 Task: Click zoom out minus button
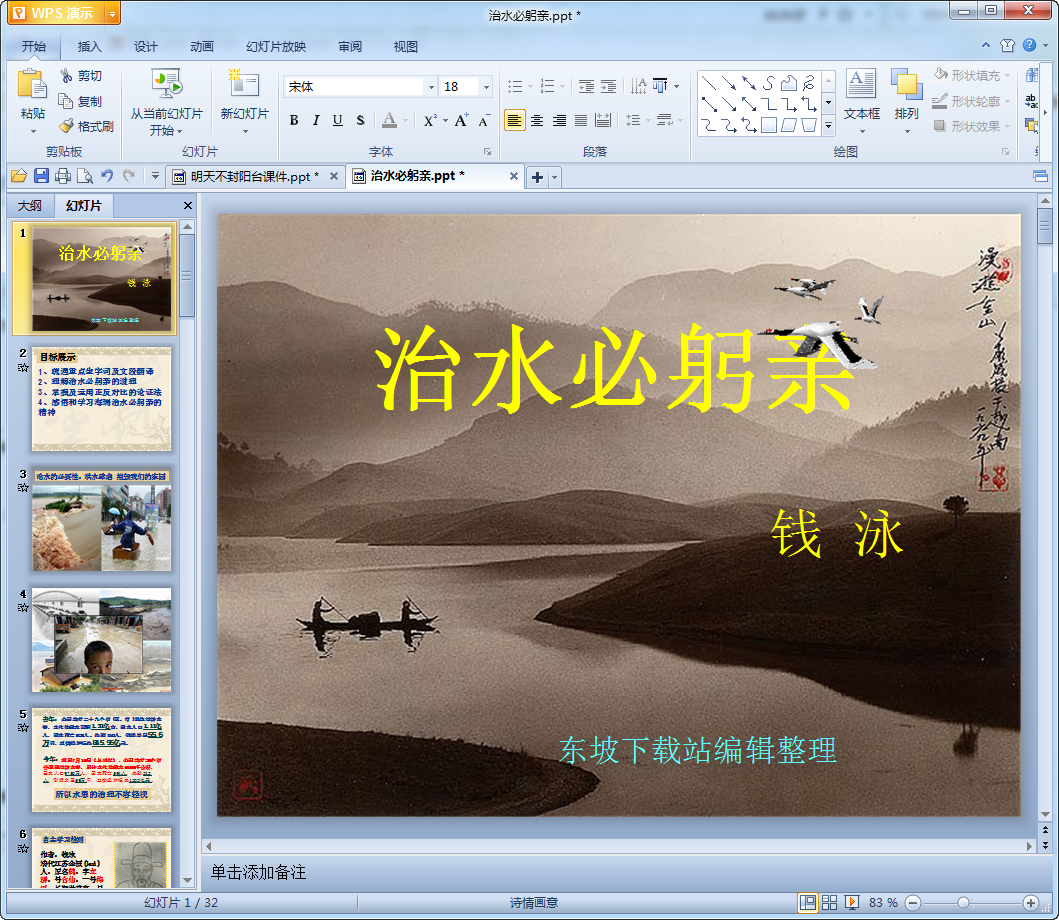coord(912,902)
